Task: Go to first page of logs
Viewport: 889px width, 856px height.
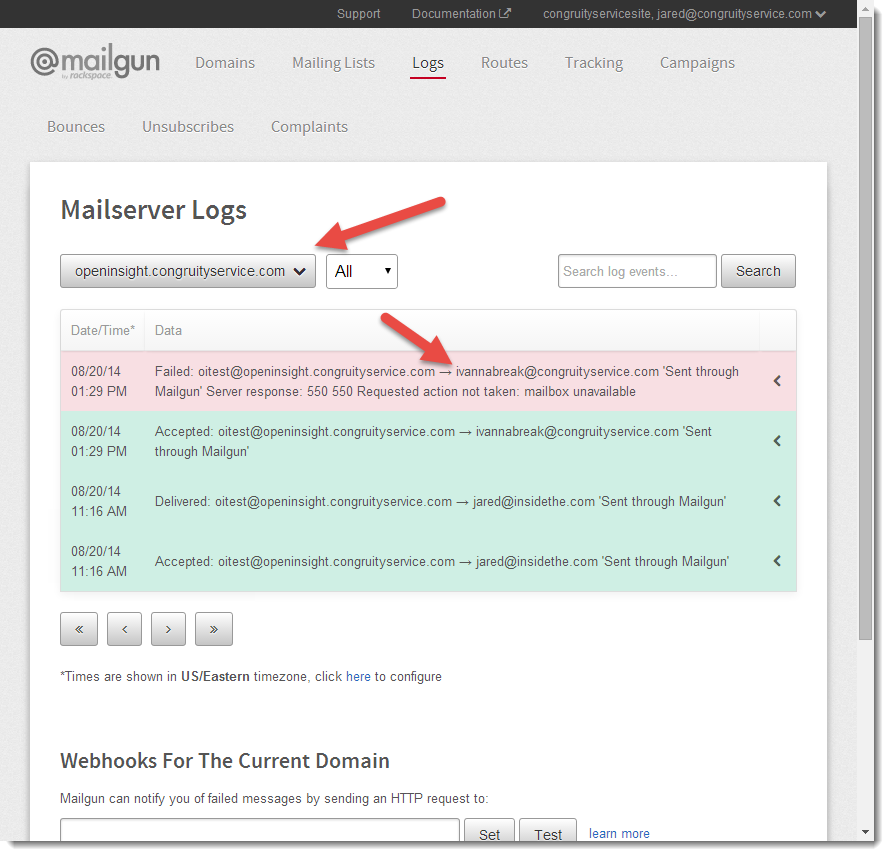Action: point(79,629)
